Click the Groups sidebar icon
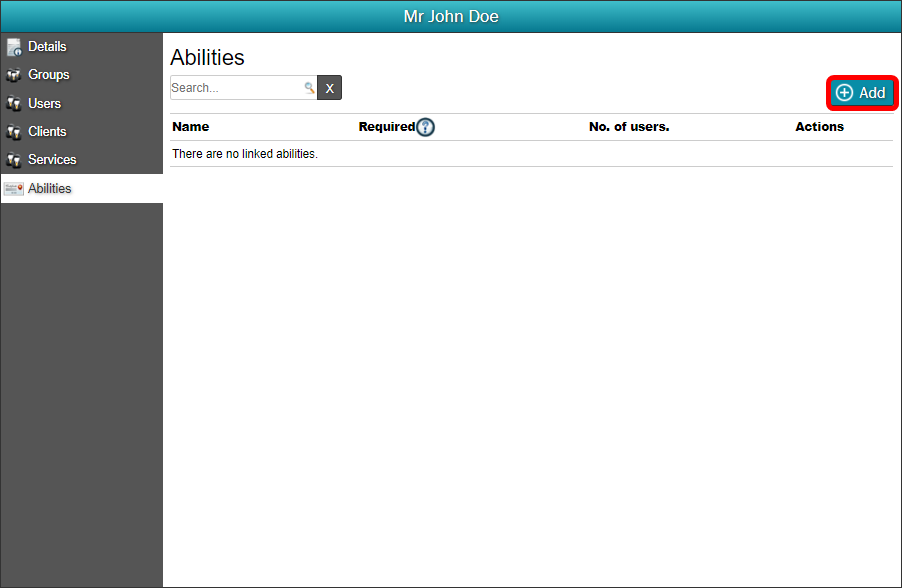 click(14, 75)
